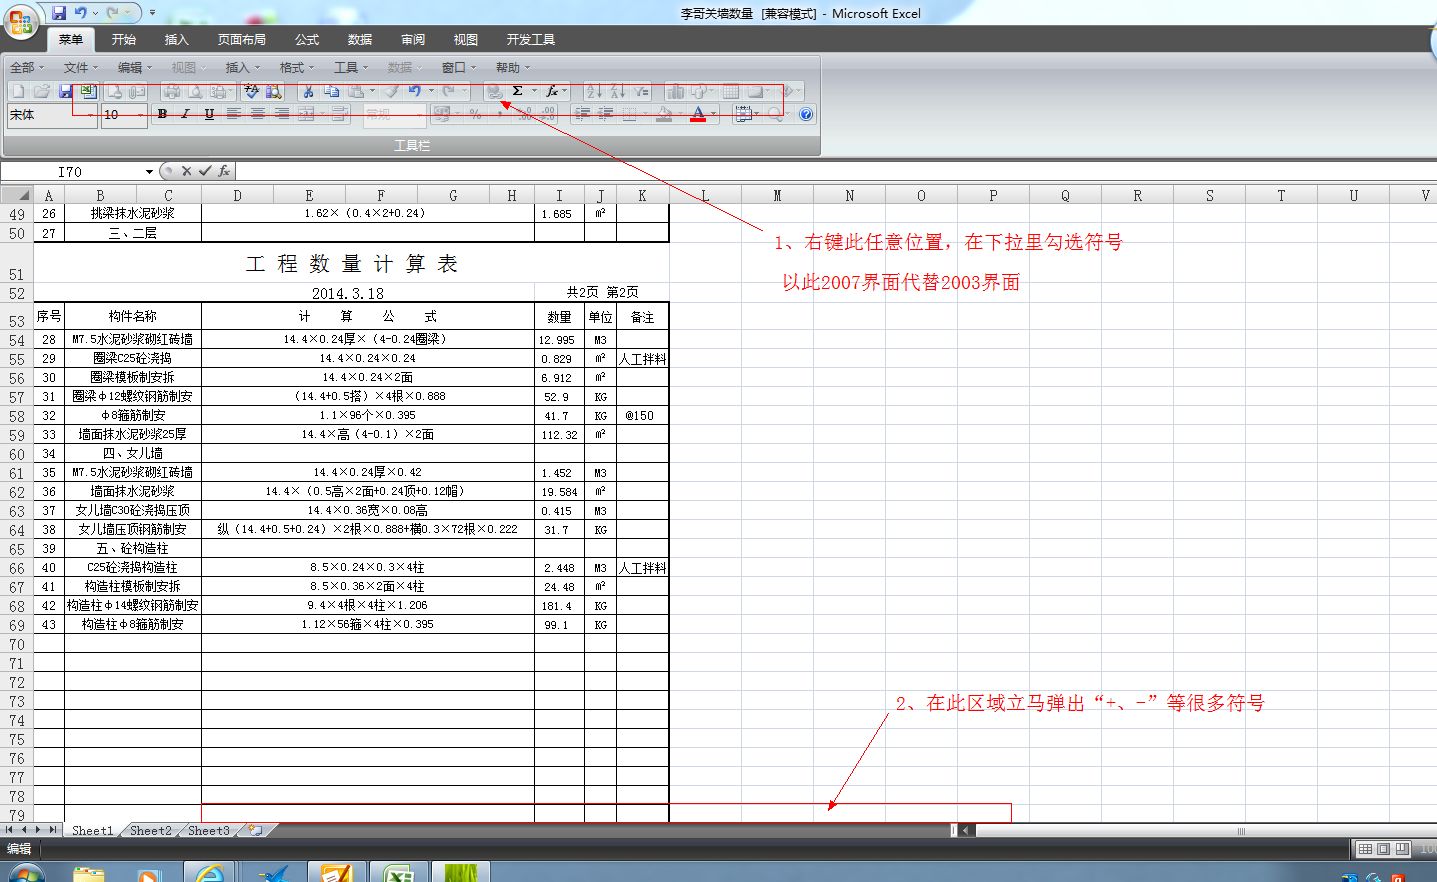
Task: Toggle bold formatting on toolbar
Action: tap(161, 114)
